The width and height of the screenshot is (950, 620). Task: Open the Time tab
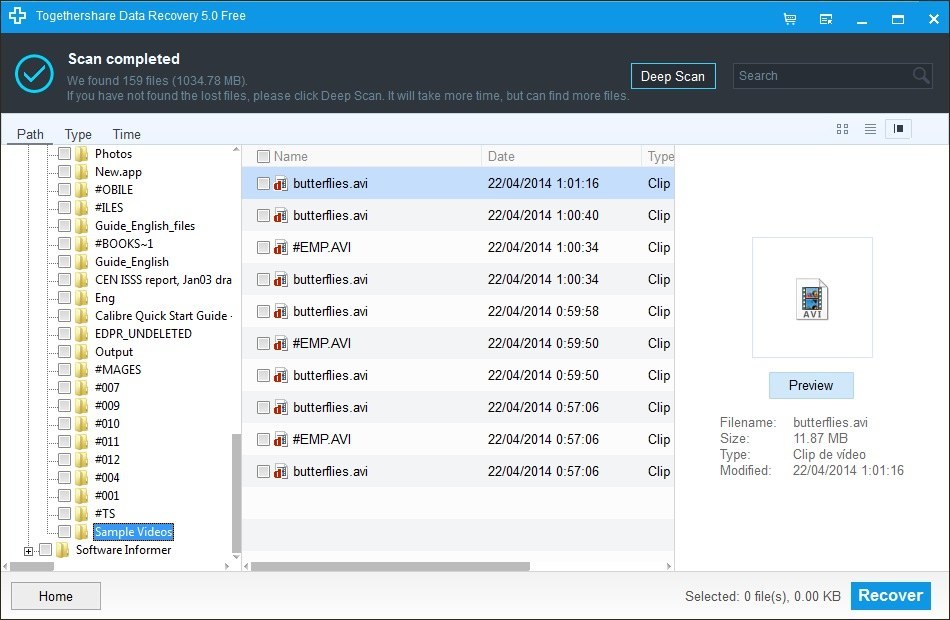tap(126, 133)
